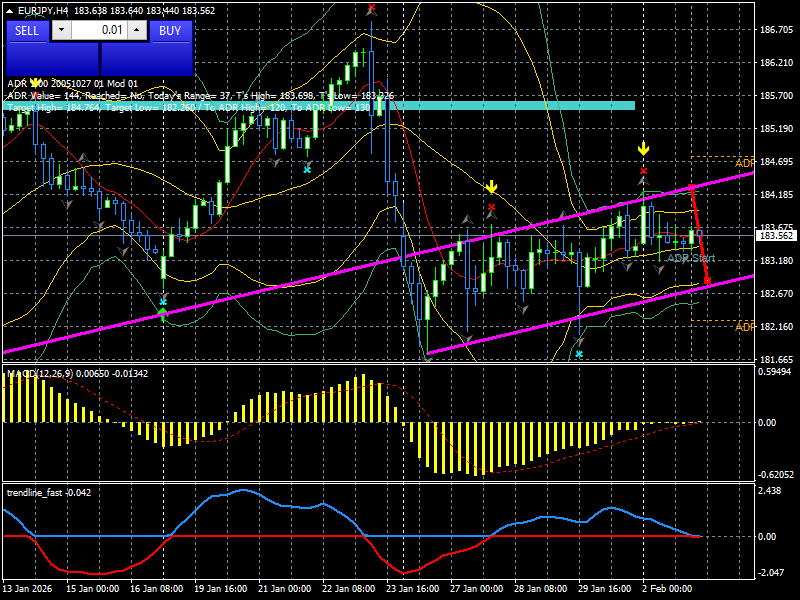Select the yellow down arrow above the 2 Feb candles
The width and height of the screenshot is (800, 600).
[643, 149]
